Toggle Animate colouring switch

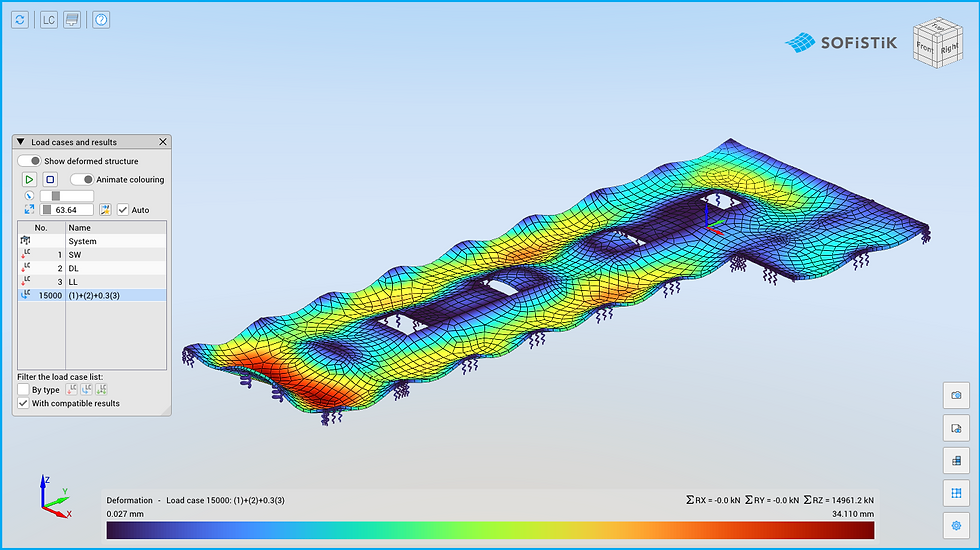point(82,179)
